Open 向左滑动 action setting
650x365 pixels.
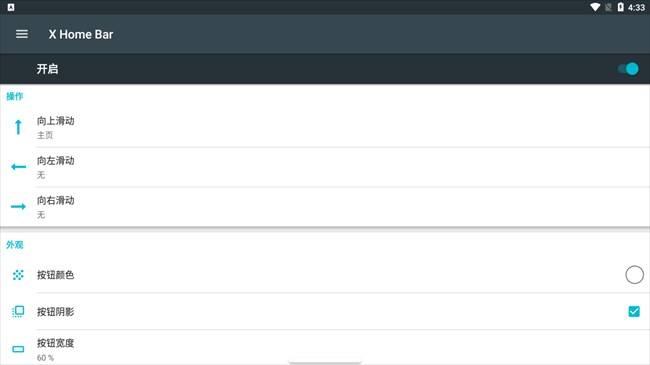tap(325, 167)
